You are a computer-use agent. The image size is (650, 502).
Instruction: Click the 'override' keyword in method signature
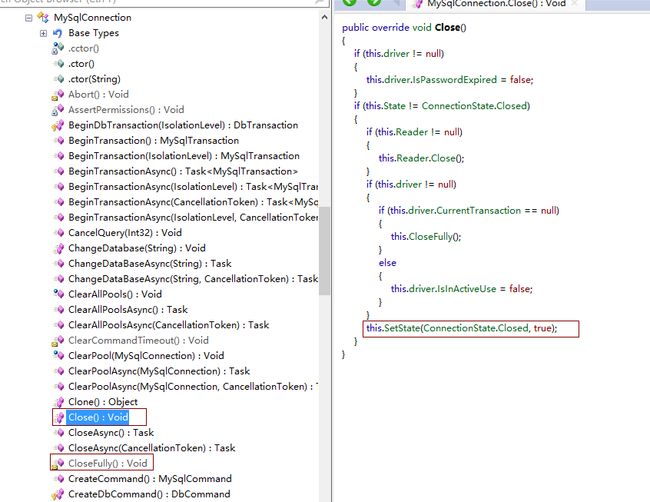click(390, 27)
